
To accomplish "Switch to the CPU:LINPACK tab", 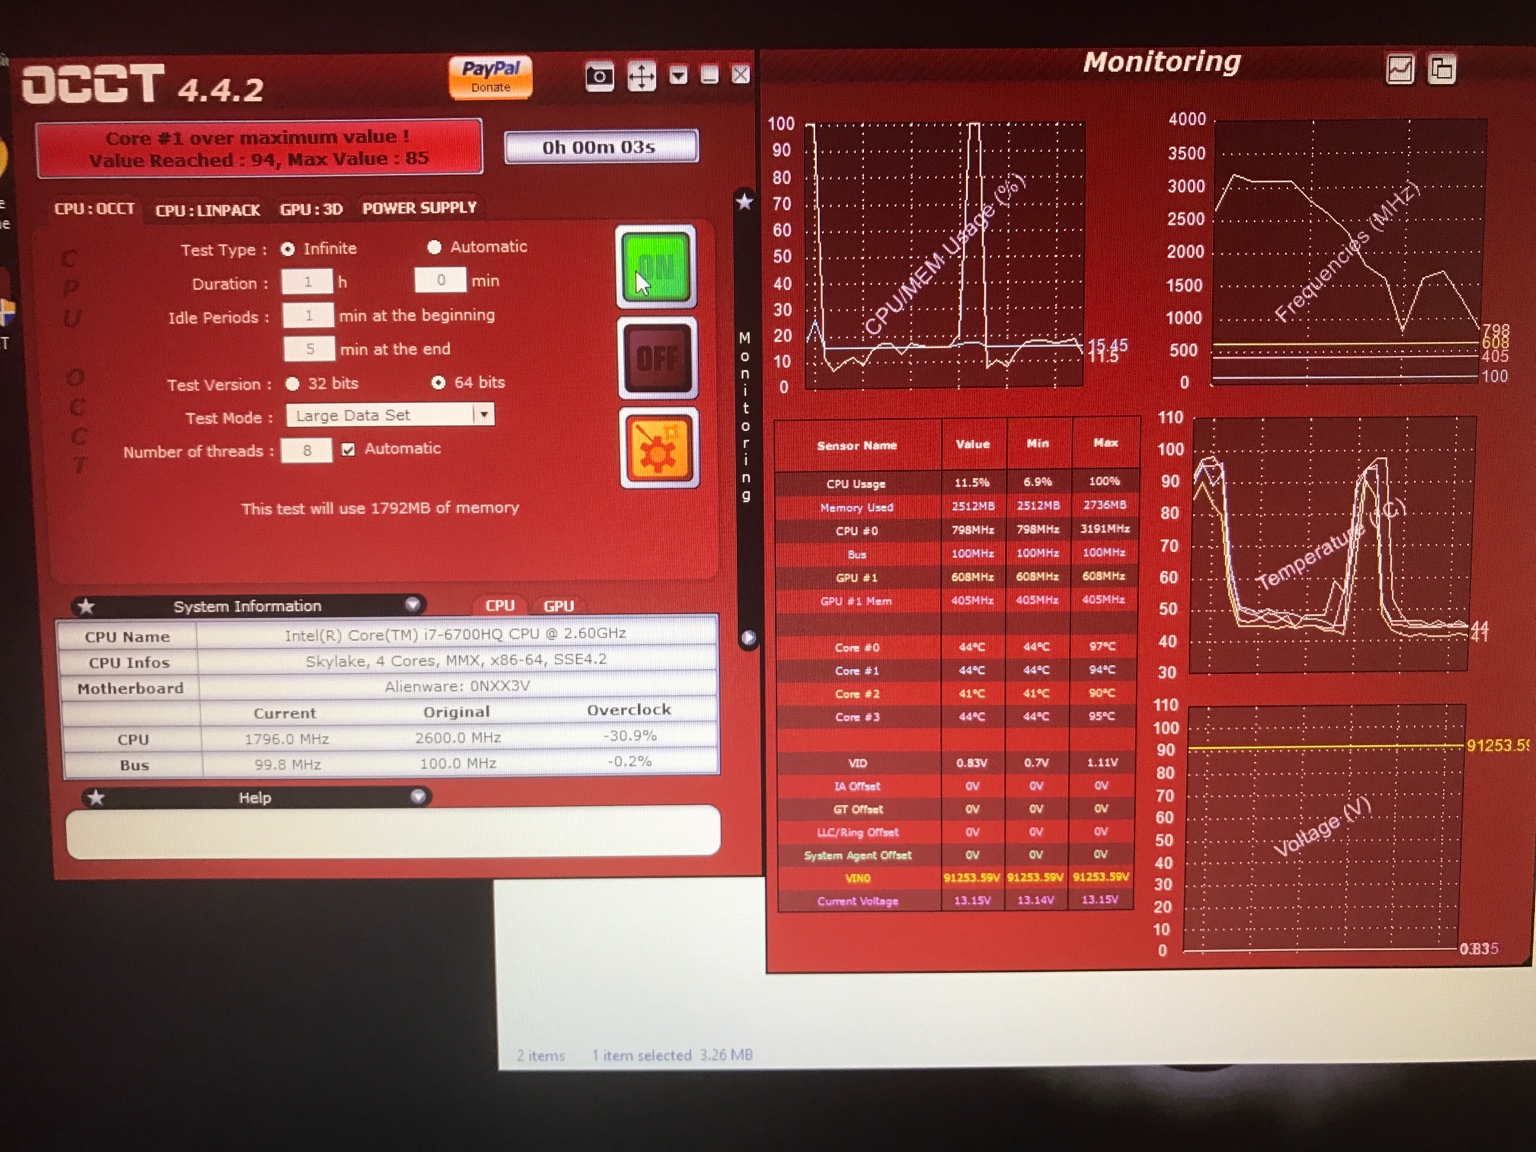I will (x=207, y=210).
